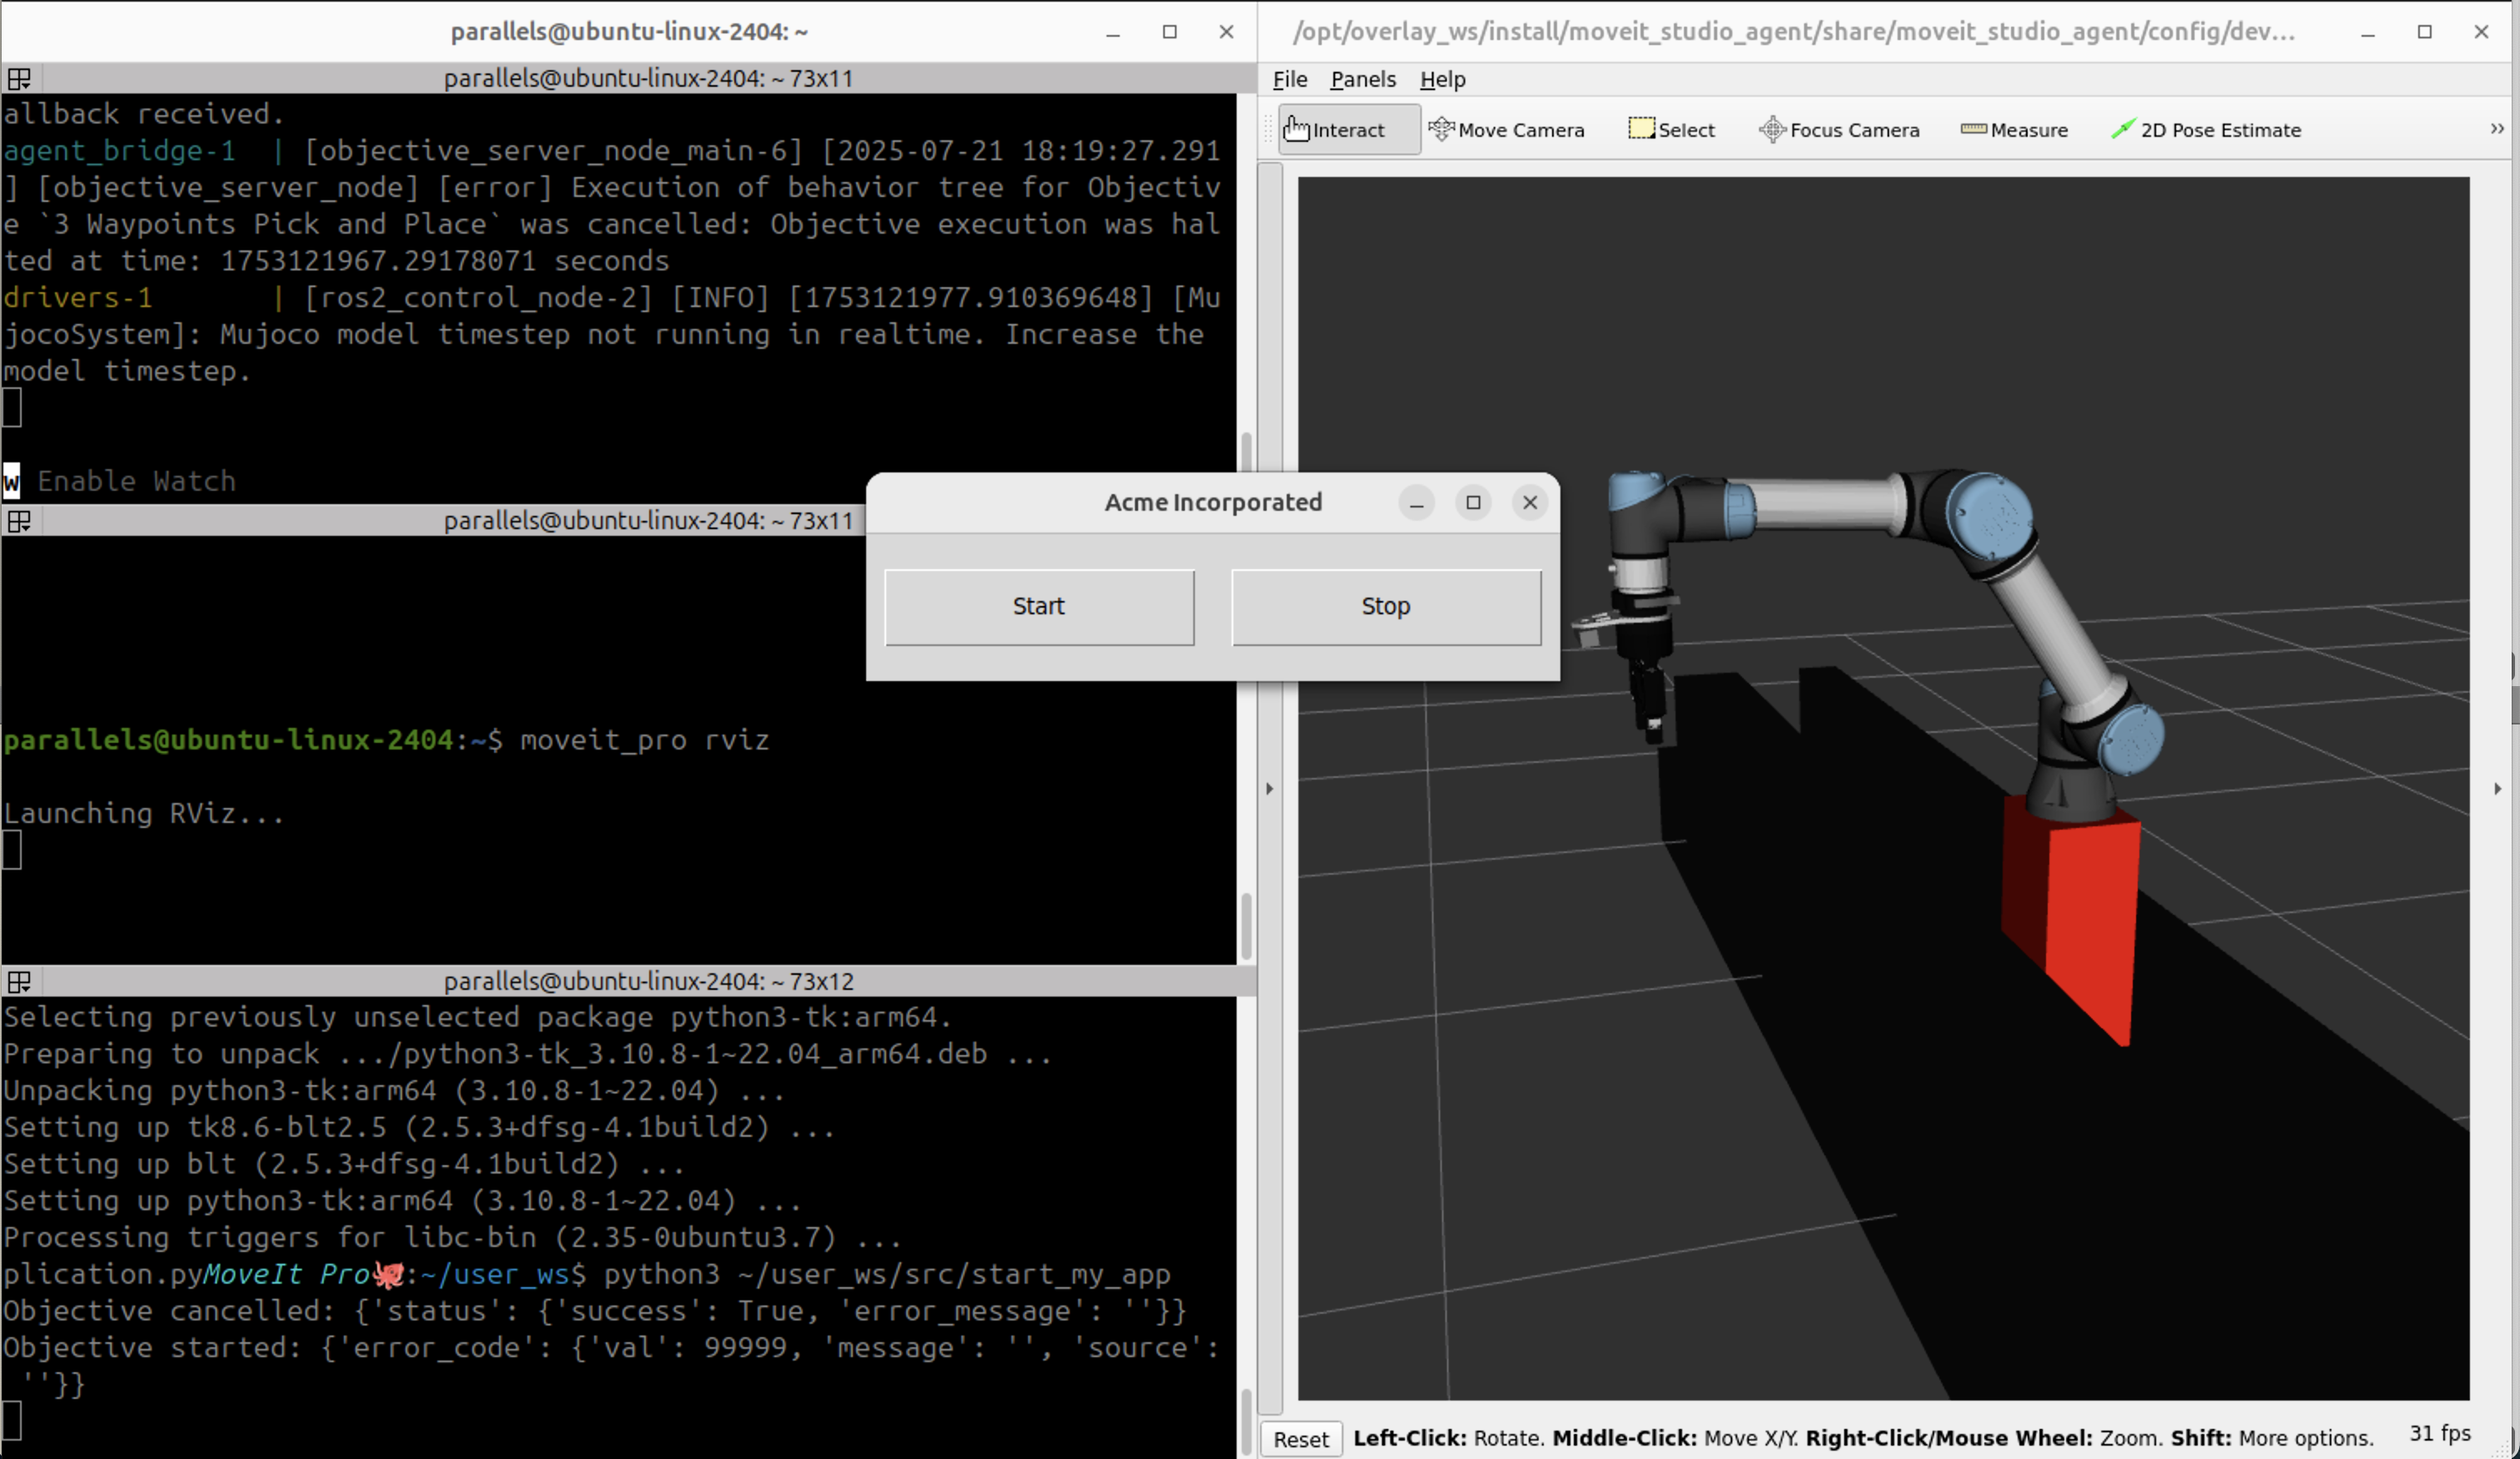2520x1459 pixels.
Task: Click the bottom terminal pane scrollbar
Action: tap(1246, 1422)
